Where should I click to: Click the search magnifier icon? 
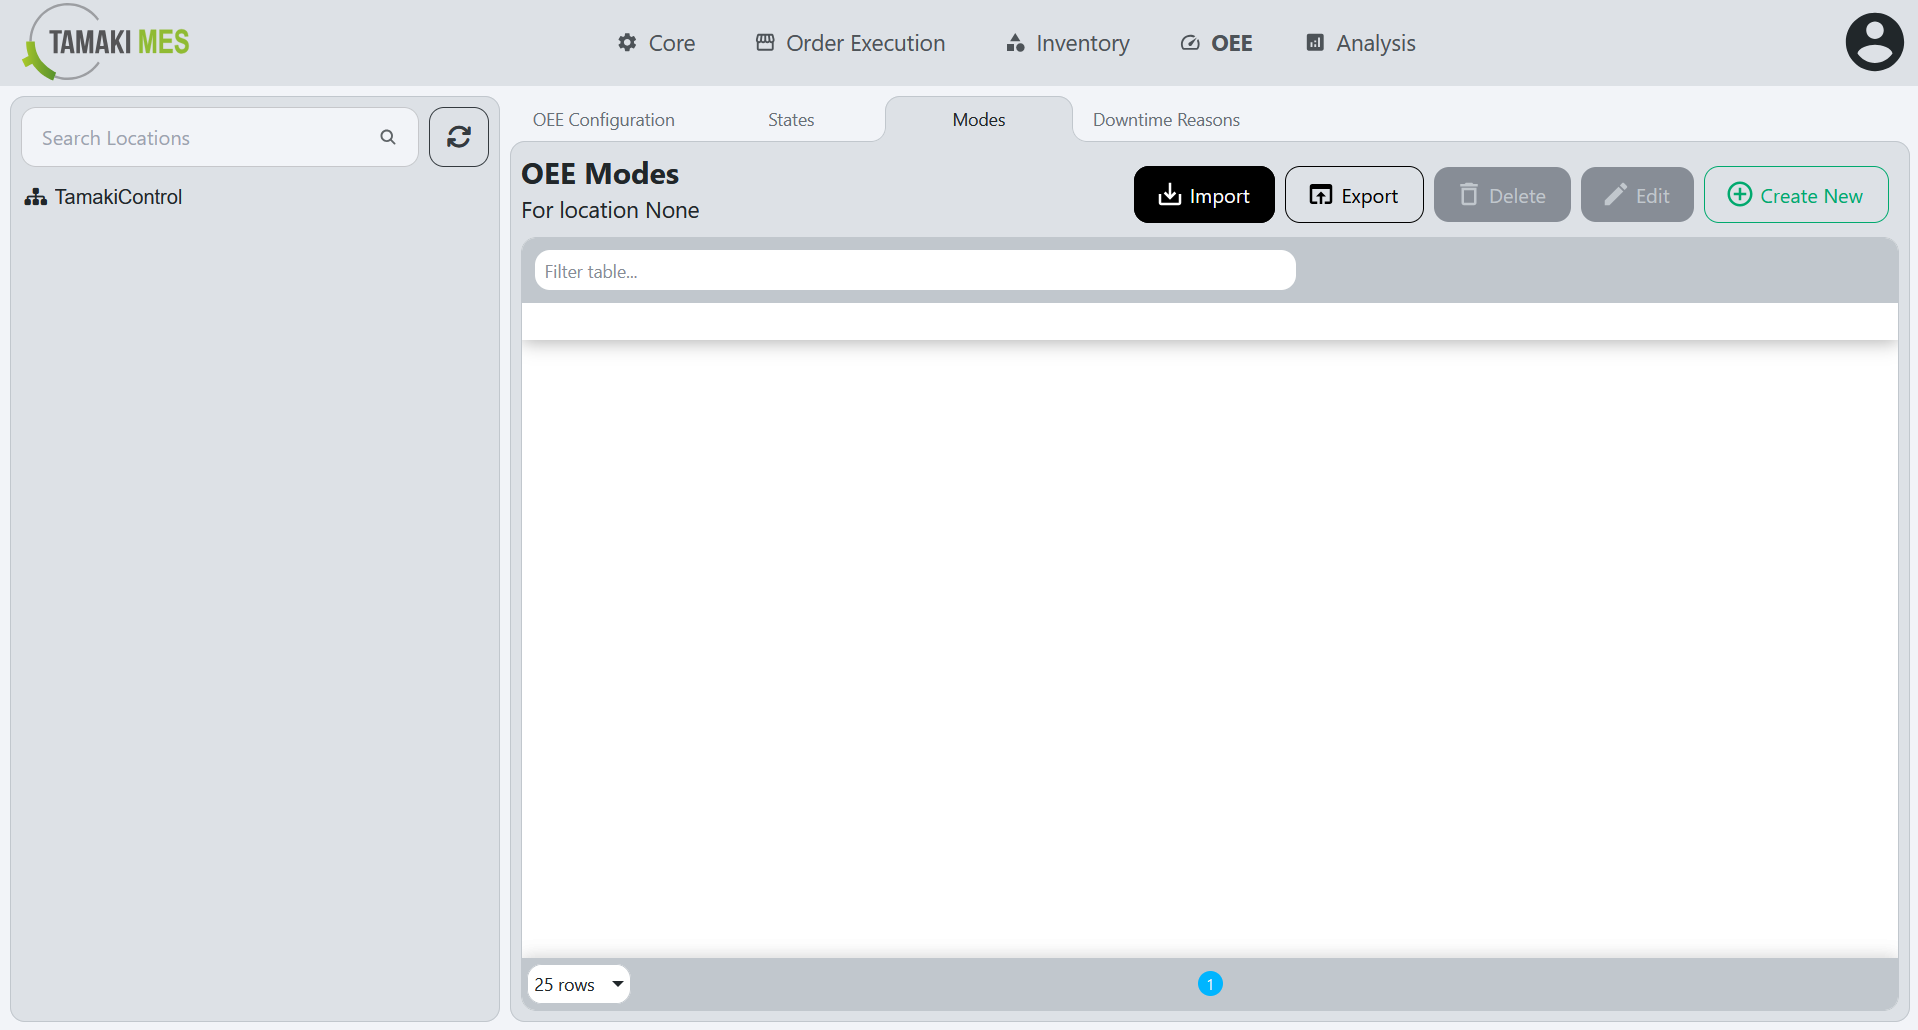(388, 137)
